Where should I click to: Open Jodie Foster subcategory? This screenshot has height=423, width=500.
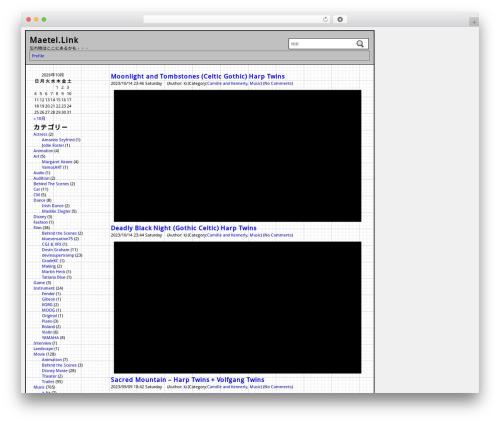[x=53, y=145]
